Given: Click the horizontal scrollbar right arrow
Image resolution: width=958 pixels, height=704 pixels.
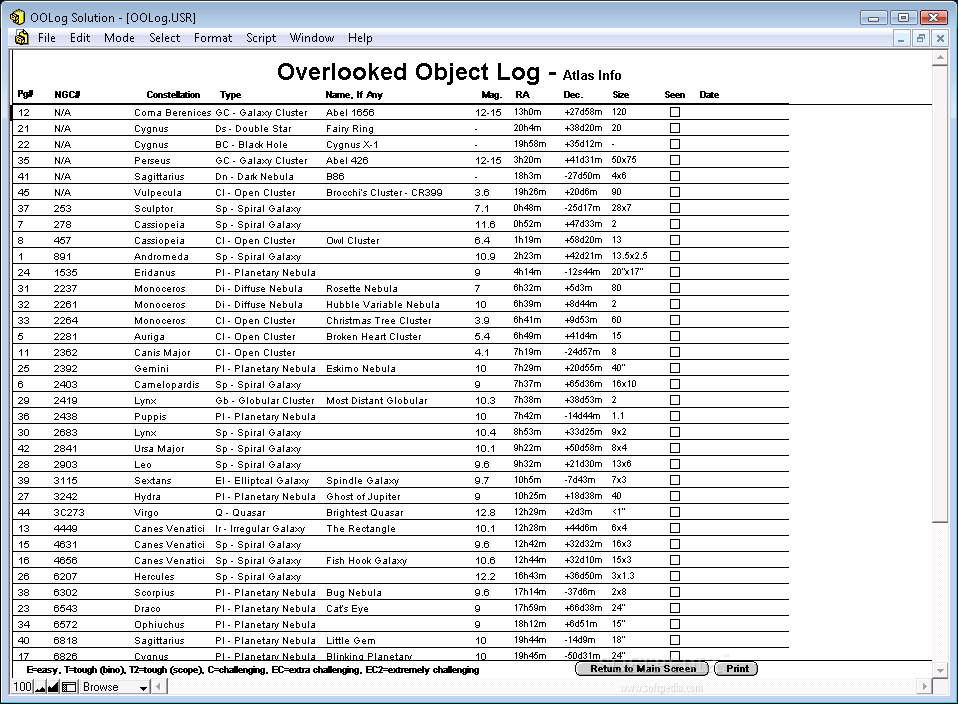Looking at the screenshot, I should tap(924, 687).
